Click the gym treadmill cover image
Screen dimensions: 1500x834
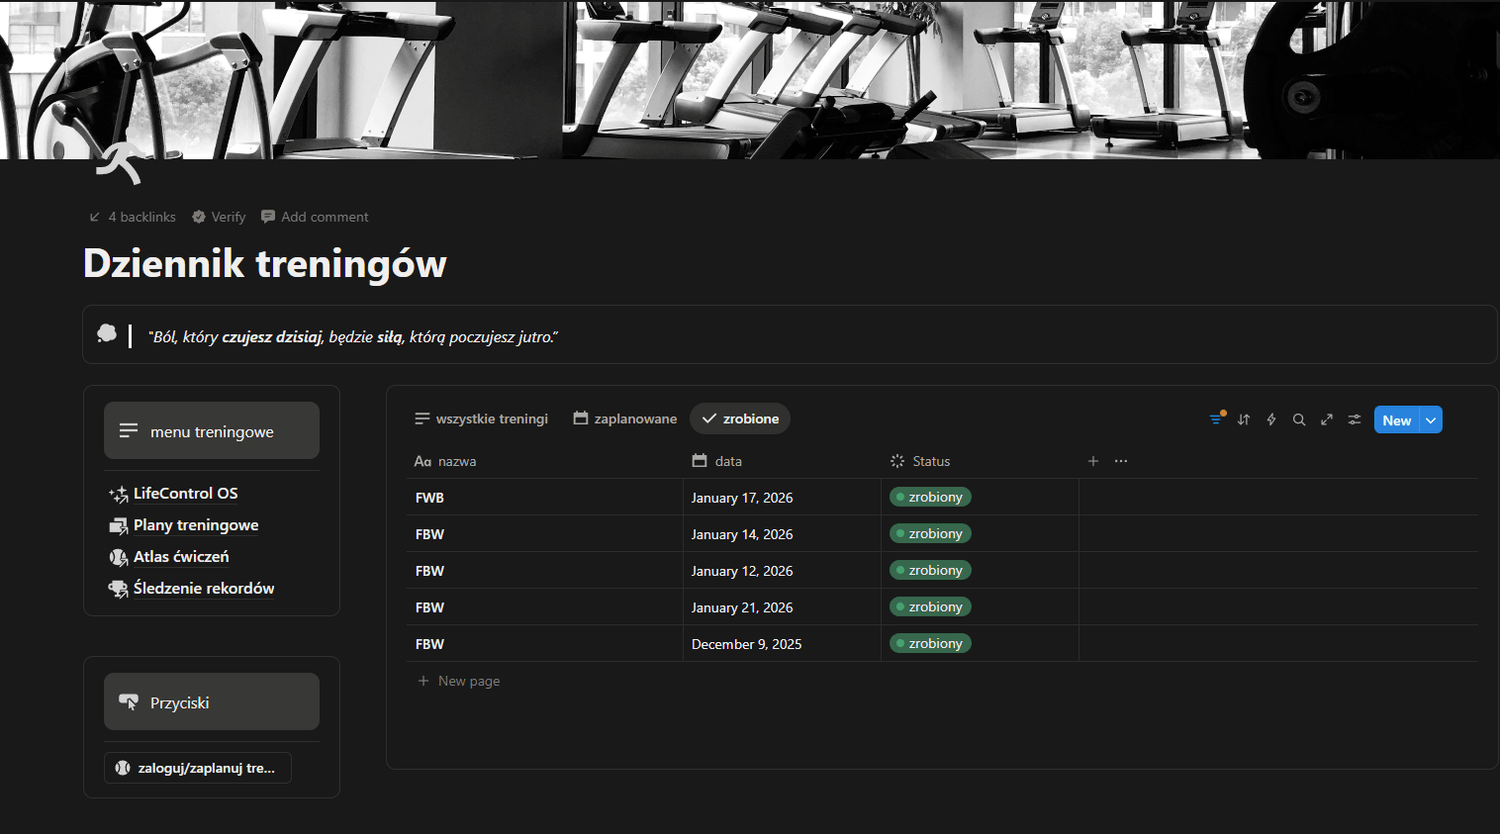point(750,79)
